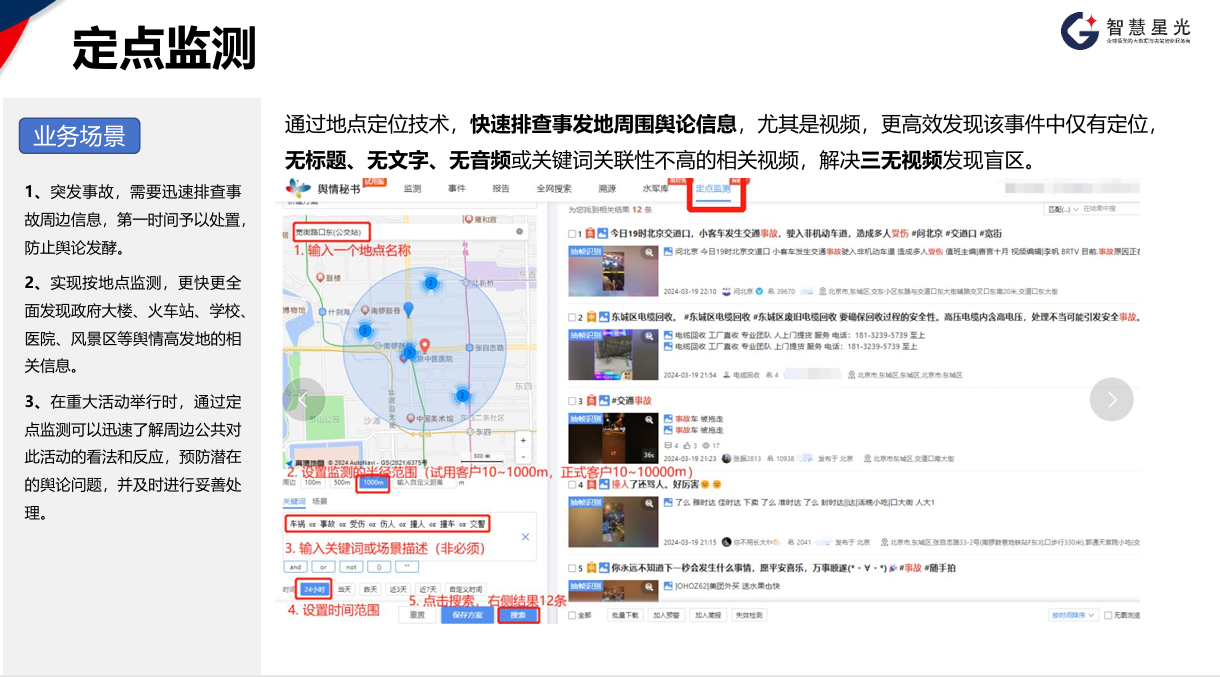This screenshot has height=677, width=1220.
Task: Click the blue 搜索 search button
Action: click(x=518, y=615)
